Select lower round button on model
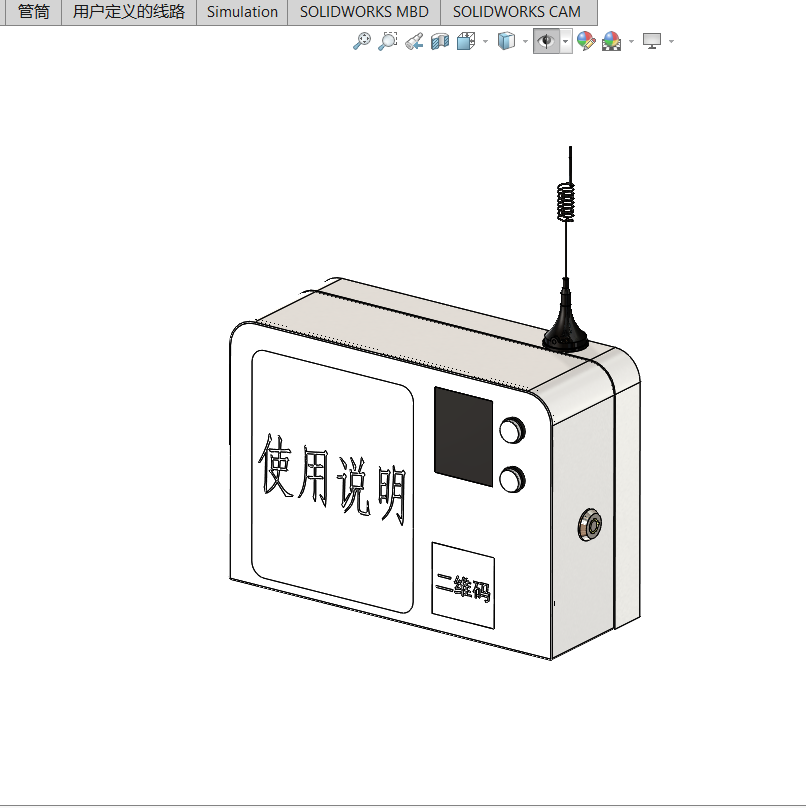The width and height of the screenshot is (806, 808). point(512,480)
